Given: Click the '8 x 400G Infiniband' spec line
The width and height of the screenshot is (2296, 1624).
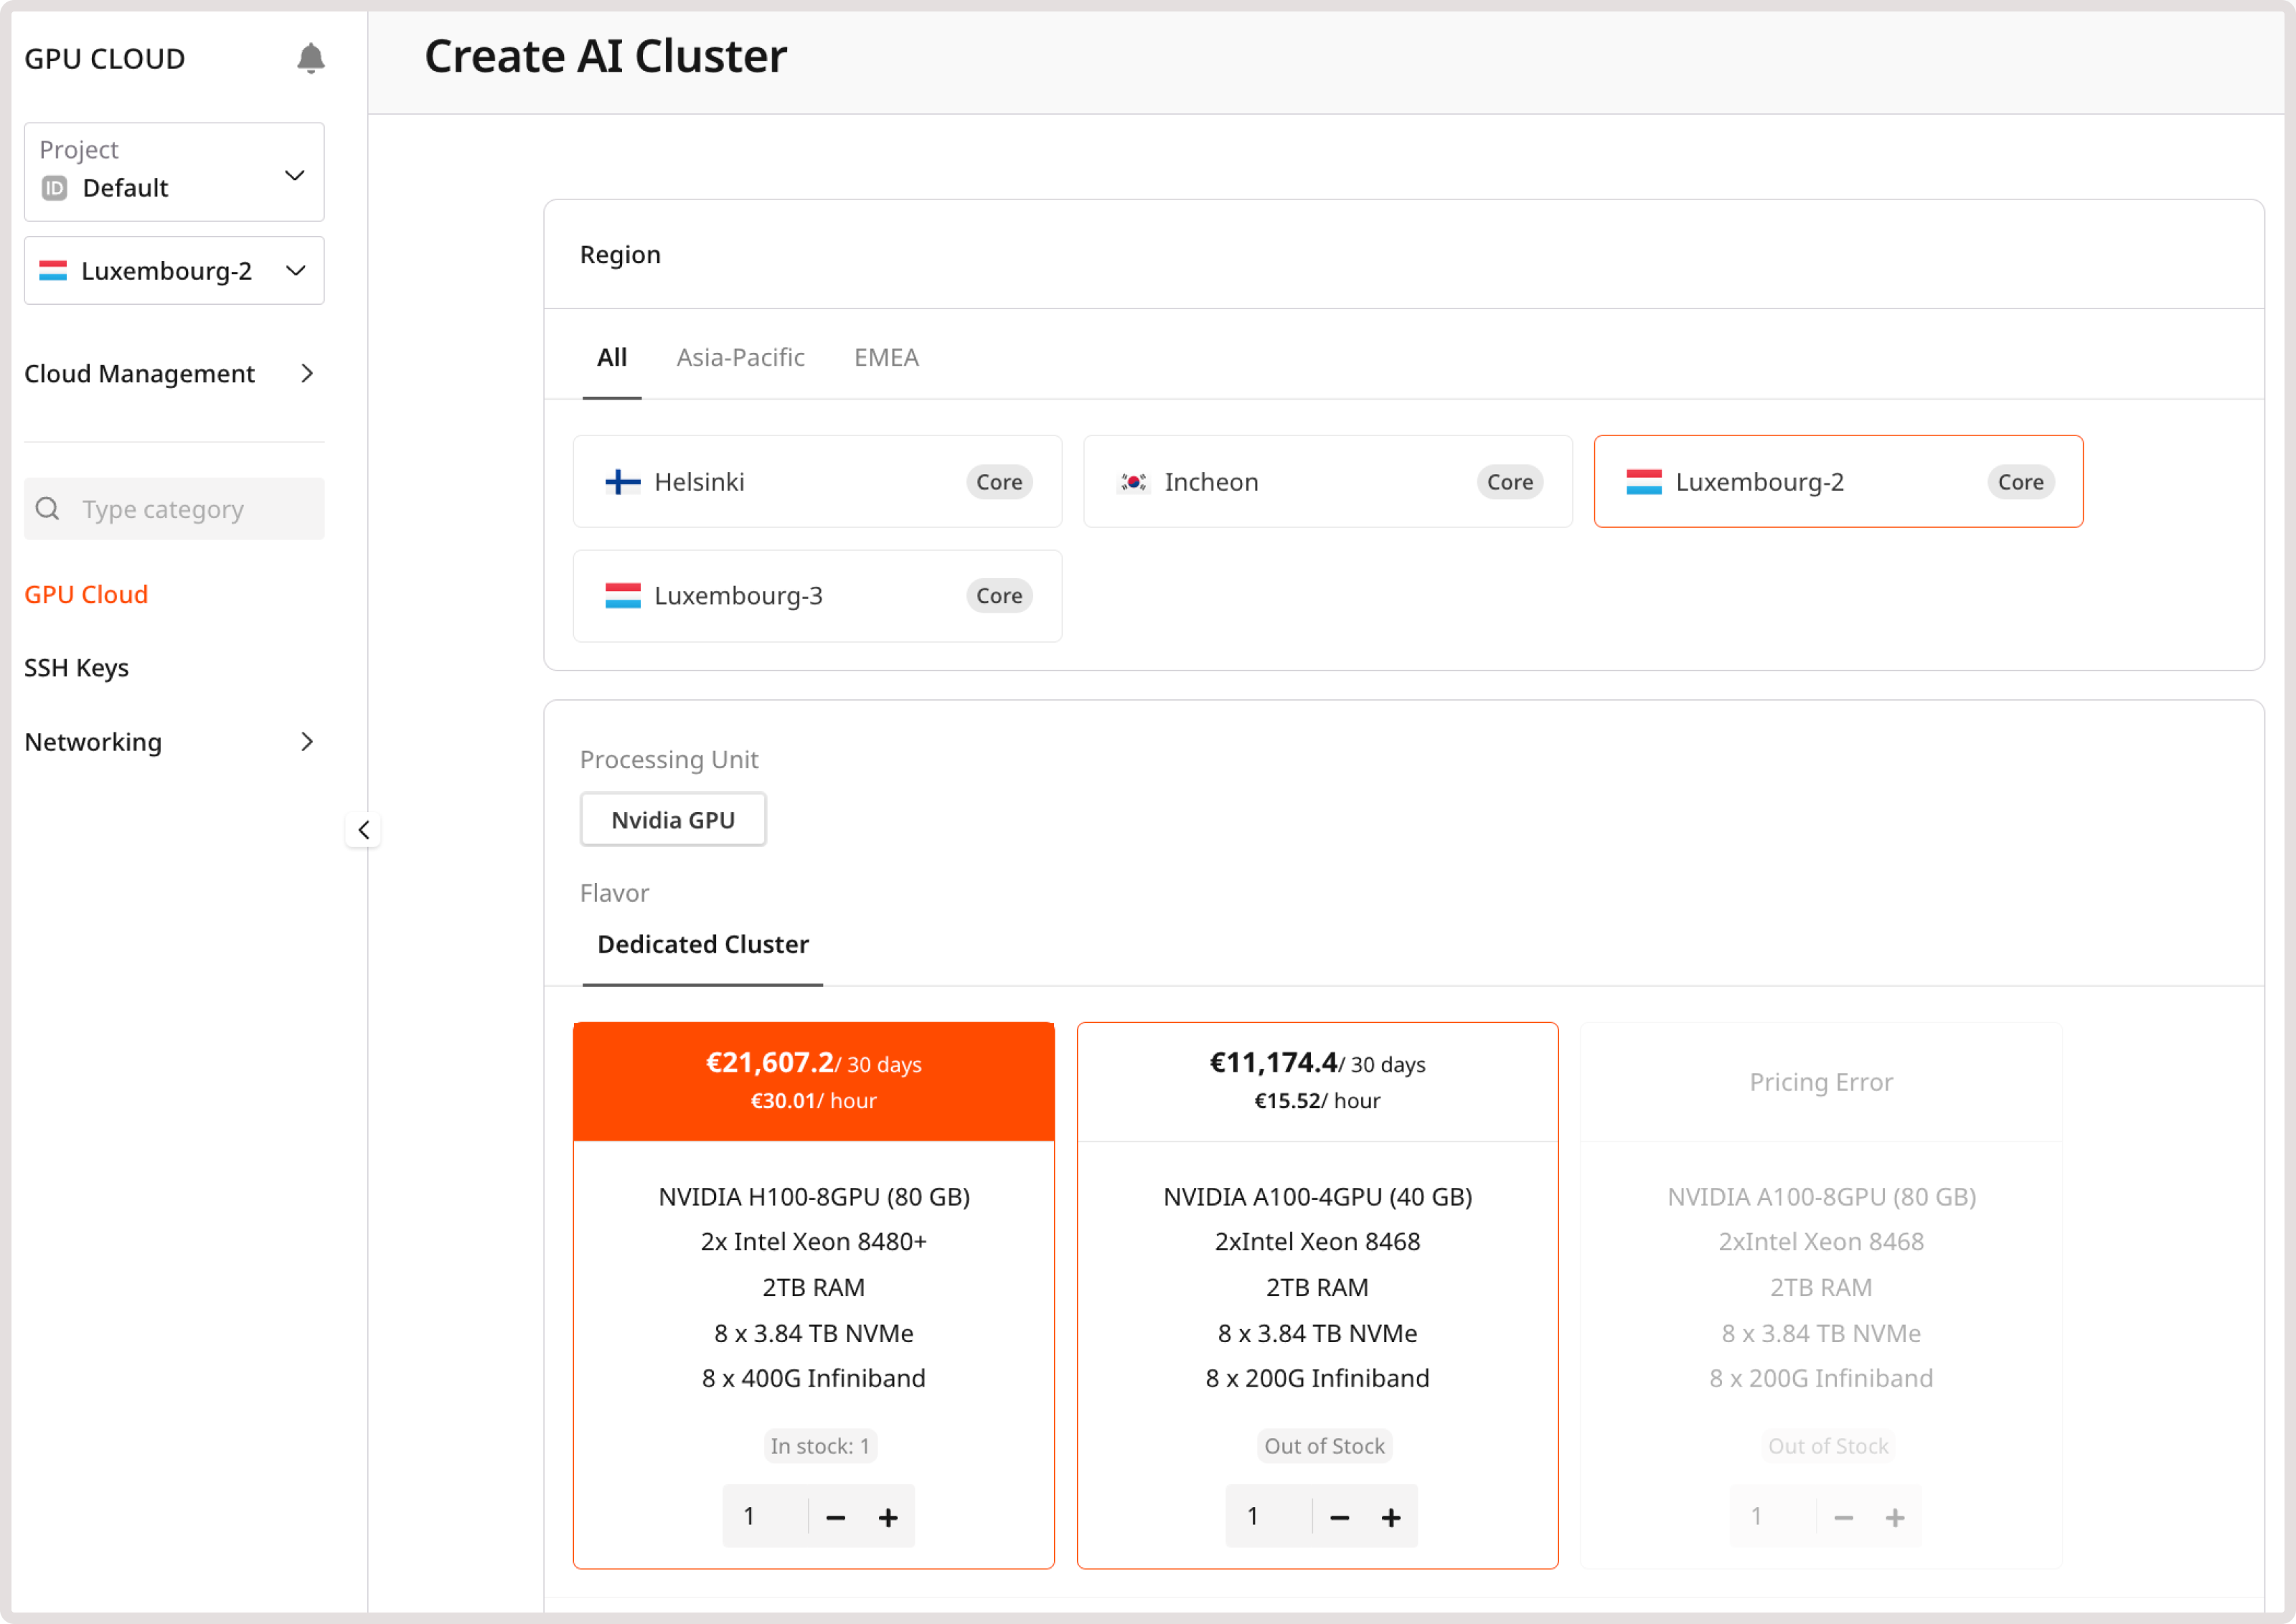Looking at the screenshot, I should 814,1378.
